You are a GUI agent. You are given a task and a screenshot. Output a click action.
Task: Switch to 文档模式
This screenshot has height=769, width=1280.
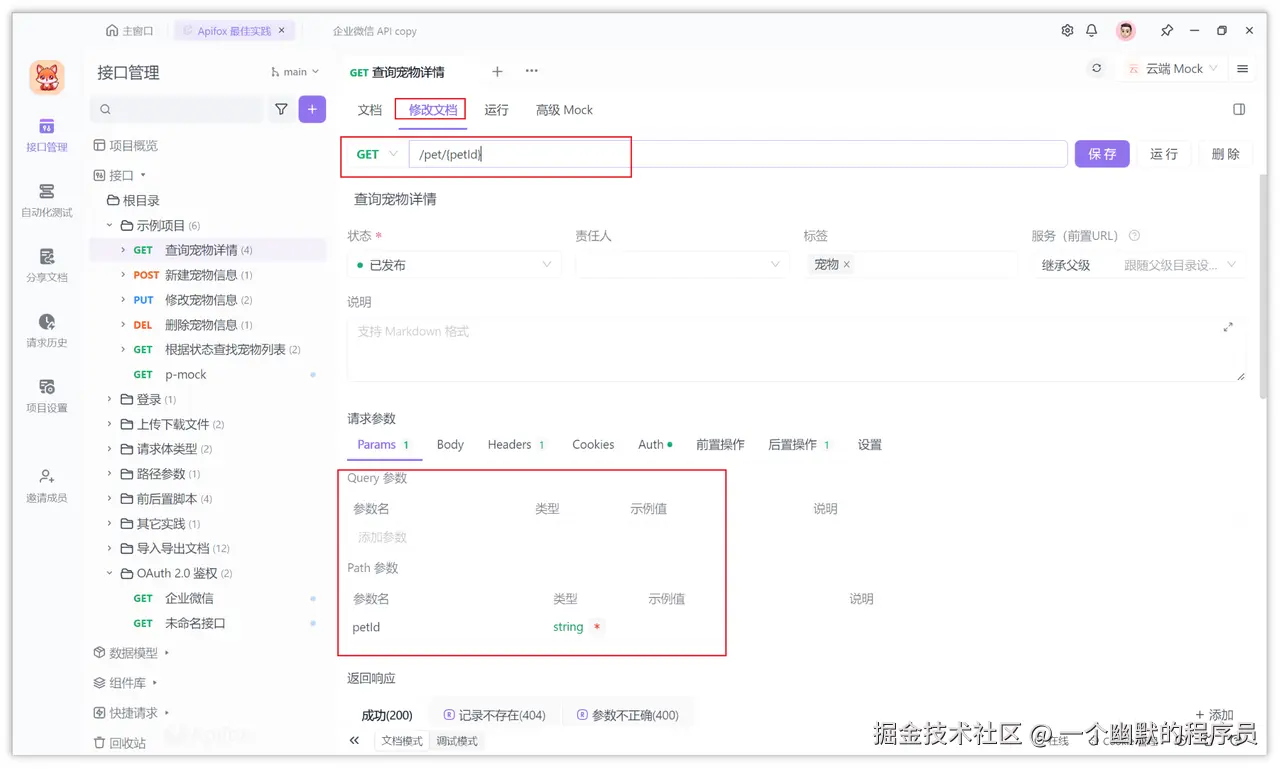pos(402,741)
